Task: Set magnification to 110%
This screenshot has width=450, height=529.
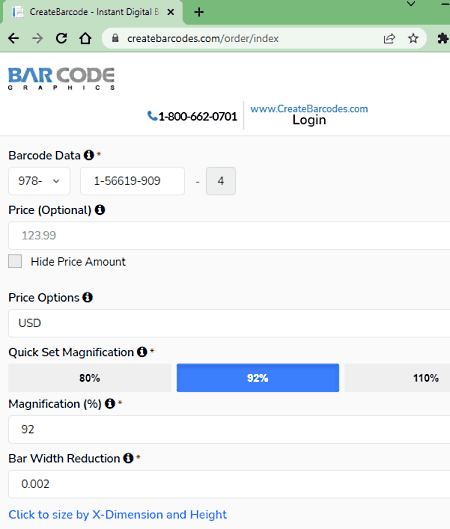Action: 397,378
